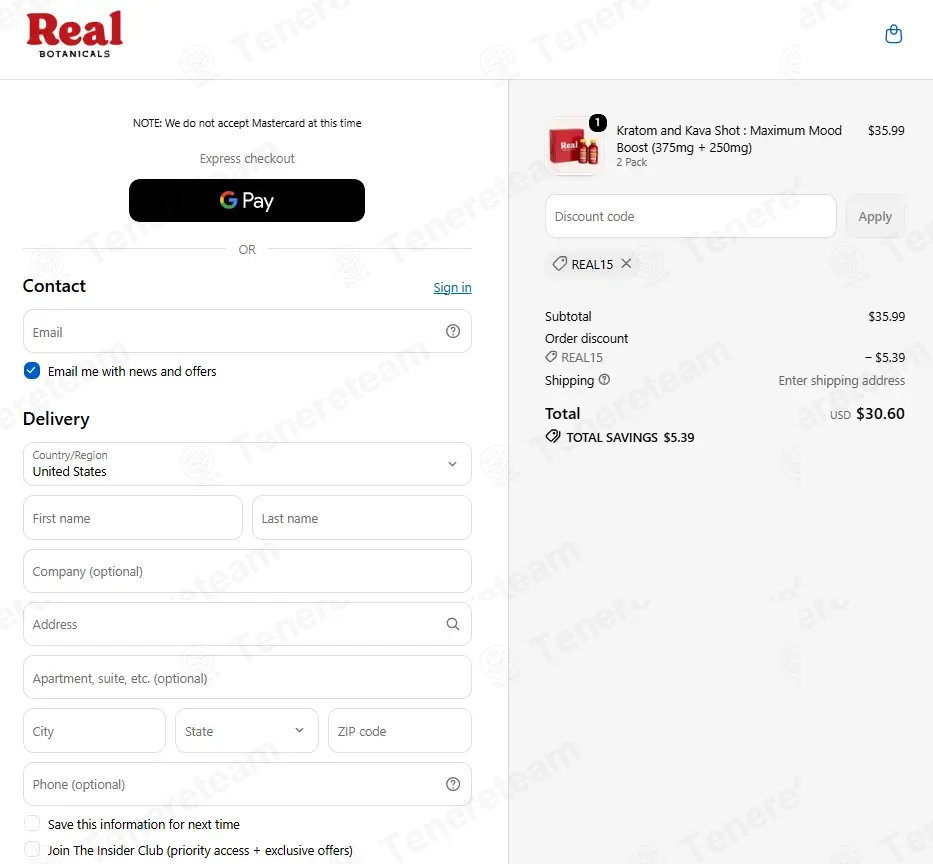Click the product quantity badge

click(597, 123)
